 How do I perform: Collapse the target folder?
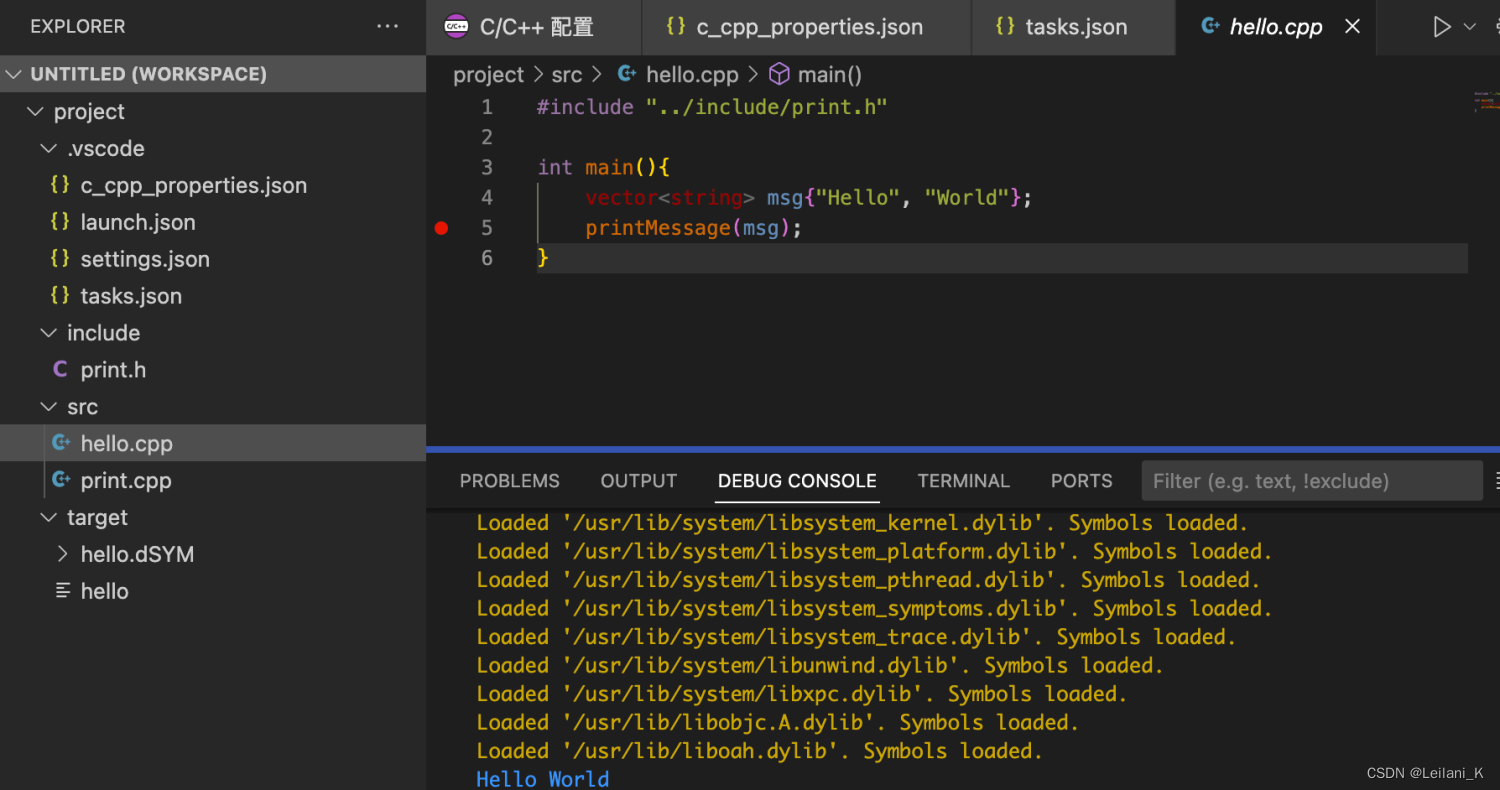213,518
